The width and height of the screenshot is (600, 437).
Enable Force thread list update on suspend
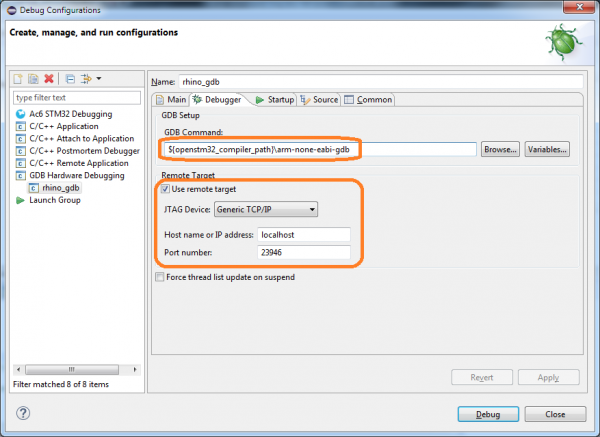(x=160, y=277)
